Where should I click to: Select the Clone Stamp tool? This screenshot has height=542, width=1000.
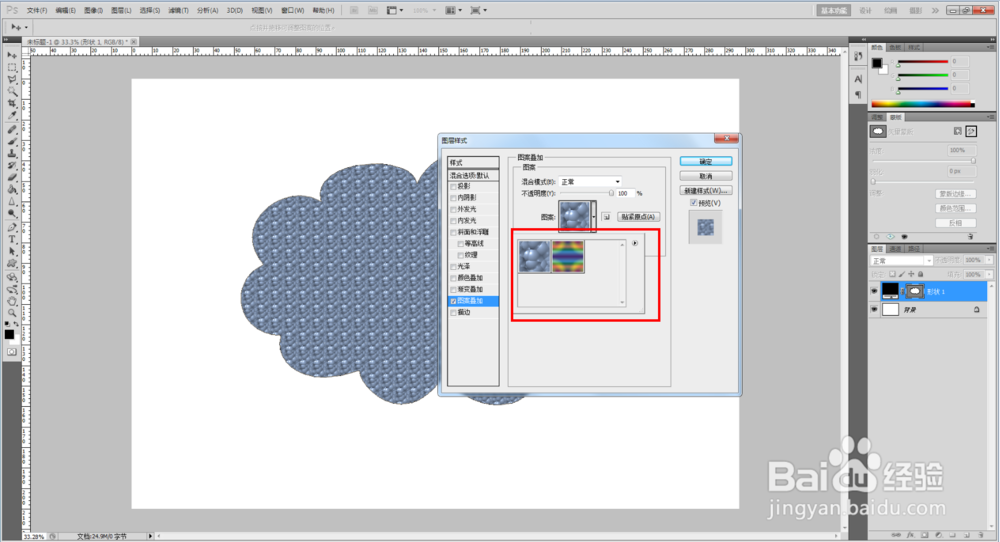12,153
